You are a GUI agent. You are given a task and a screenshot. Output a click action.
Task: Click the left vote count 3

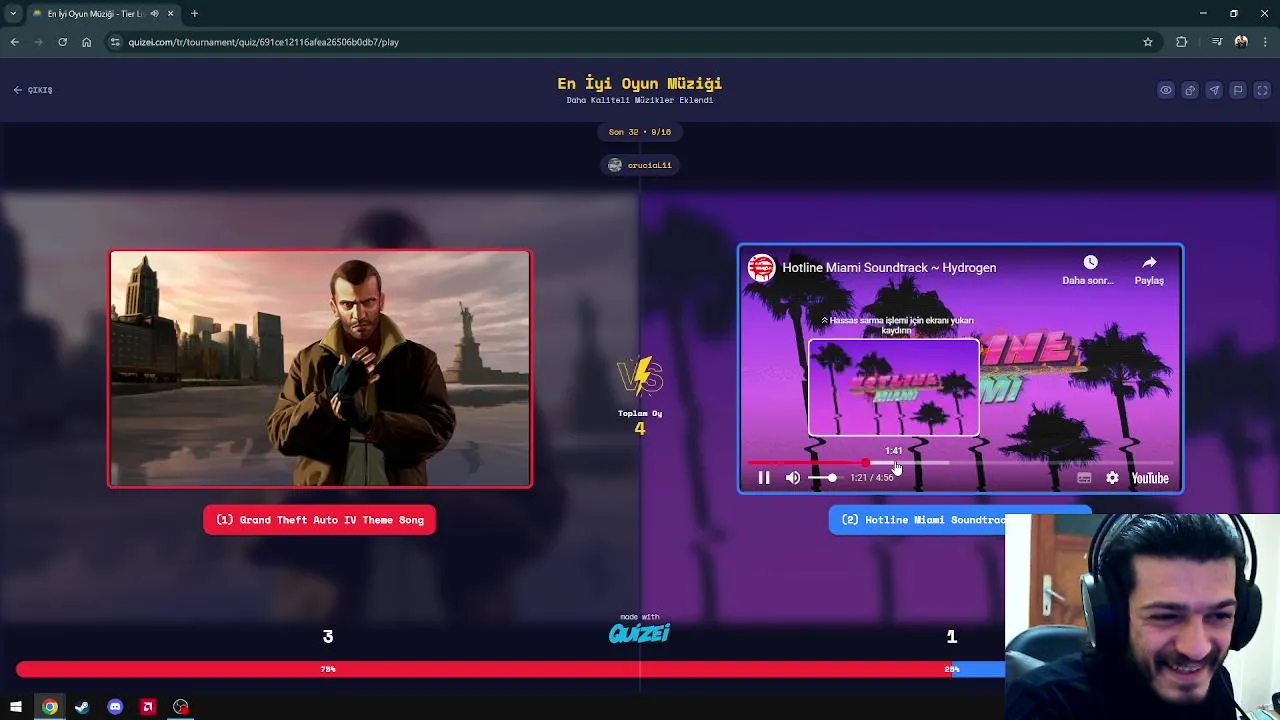tap(328, 636)
